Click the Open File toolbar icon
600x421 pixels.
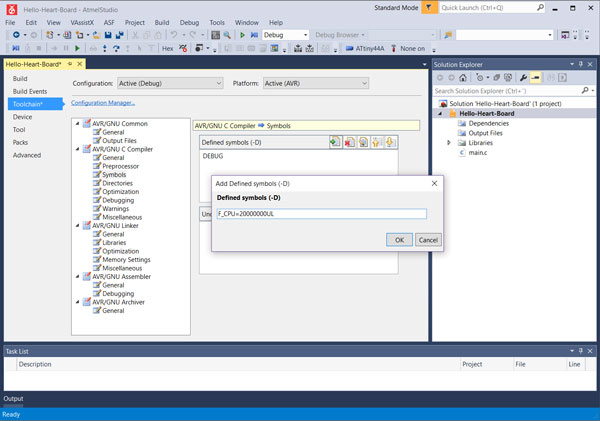coord(96,35)
